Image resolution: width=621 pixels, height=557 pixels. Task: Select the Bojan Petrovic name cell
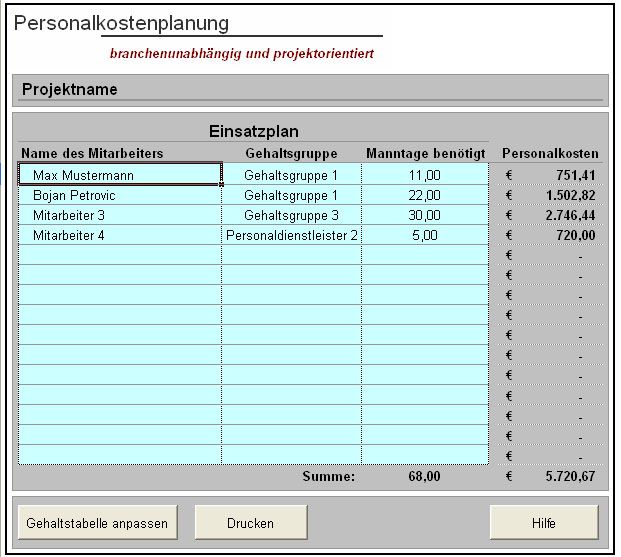pyautogui.click(x=120, y=195)
